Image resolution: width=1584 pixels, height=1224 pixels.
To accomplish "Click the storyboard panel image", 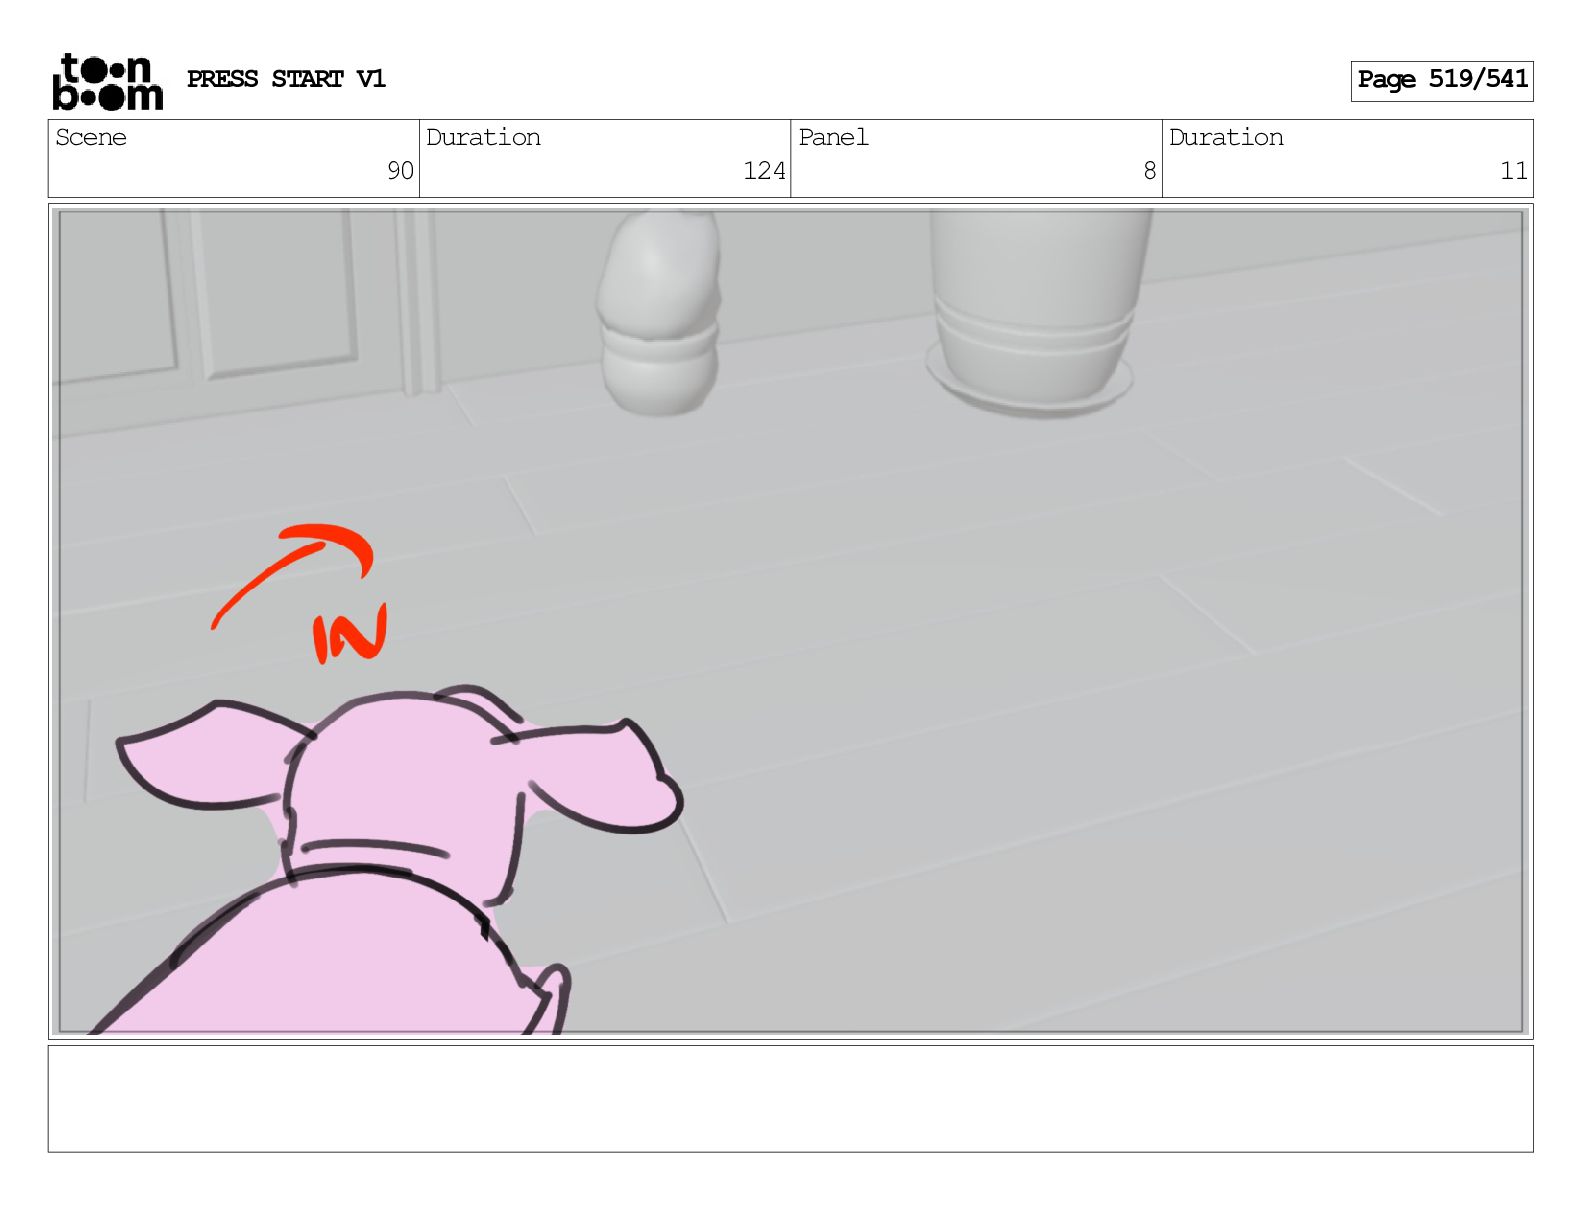I will point(790,621).
